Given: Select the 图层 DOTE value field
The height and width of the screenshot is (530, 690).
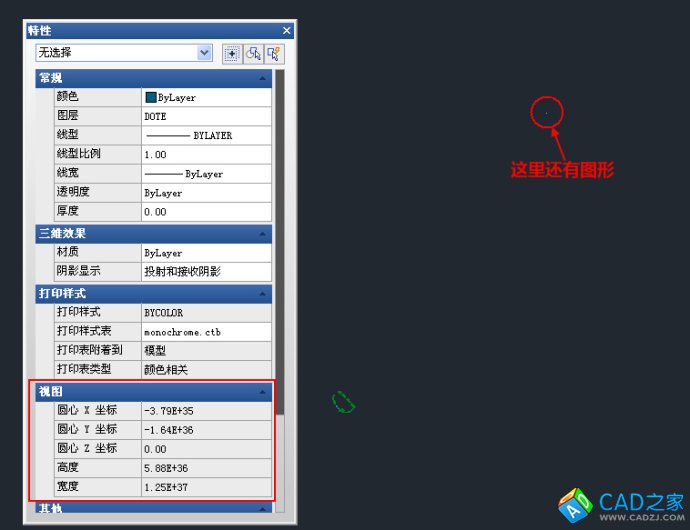Looking at the screenshot, I should [206, 116].
